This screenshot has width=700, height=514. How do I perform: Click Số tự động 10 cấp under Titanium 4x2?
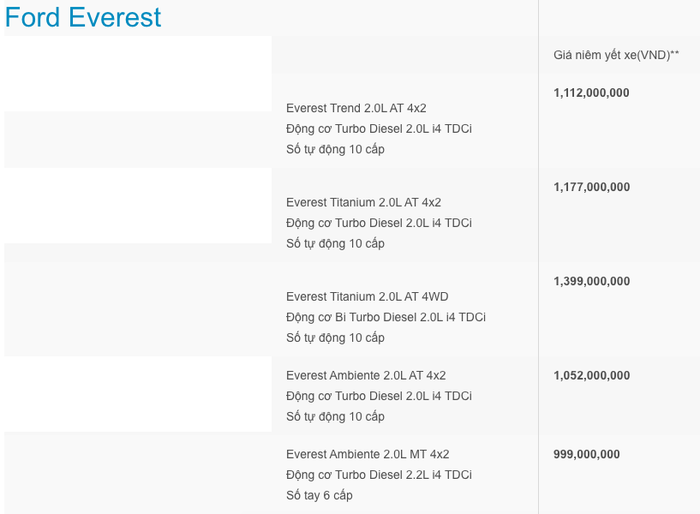point(335,244)
